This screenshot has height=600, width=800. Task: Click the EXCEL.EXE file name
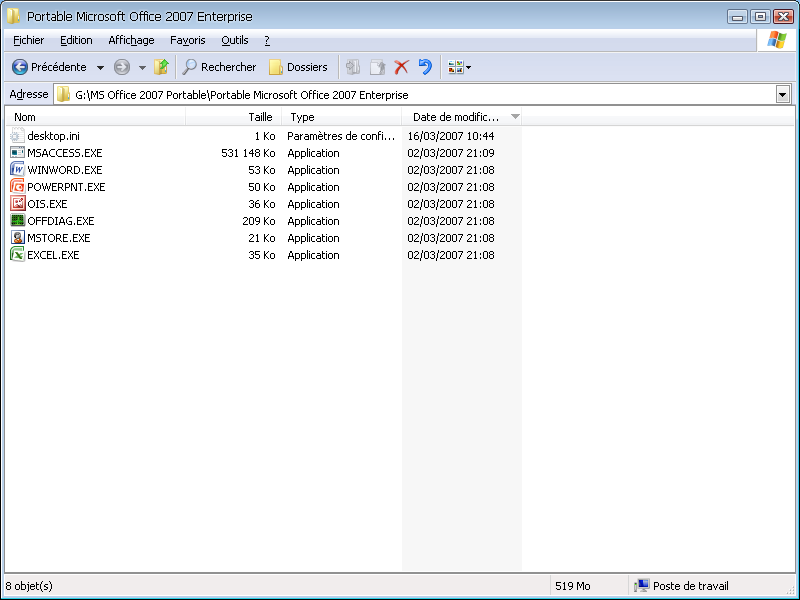click(53, 255)
